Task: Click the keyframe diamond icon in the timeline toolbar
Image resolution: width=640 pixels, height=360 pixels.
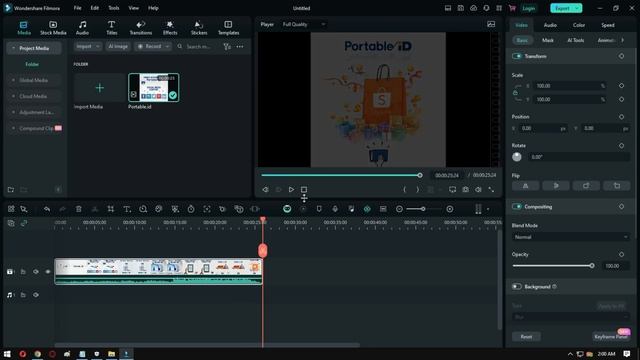Action: (367, 209)
